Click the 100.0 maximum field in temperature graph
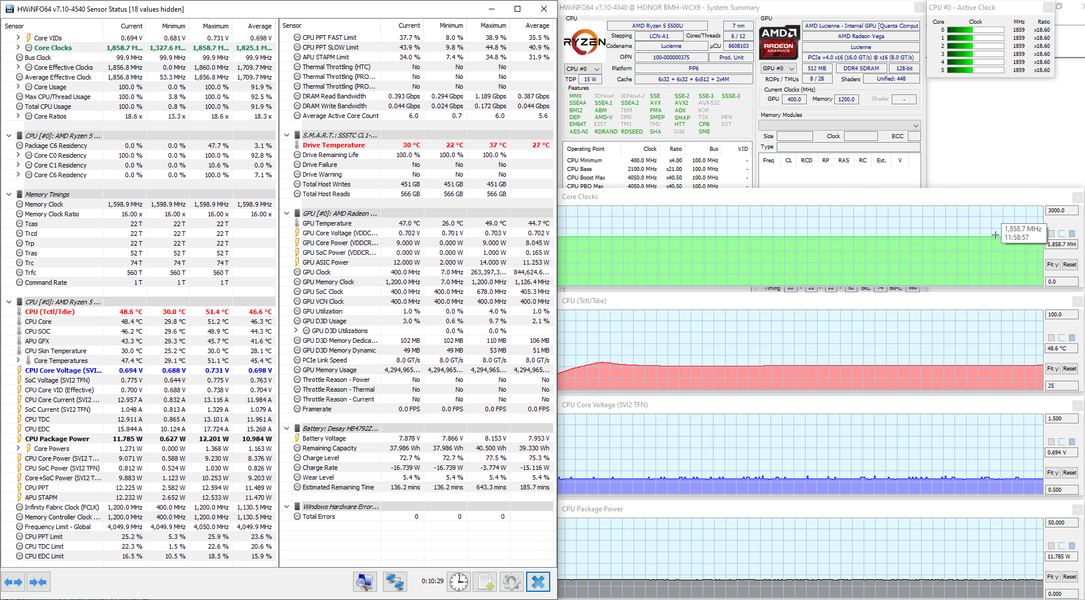Image resolution: width=1085 pixels, height=600 pixels. [x=1061, y=314]
